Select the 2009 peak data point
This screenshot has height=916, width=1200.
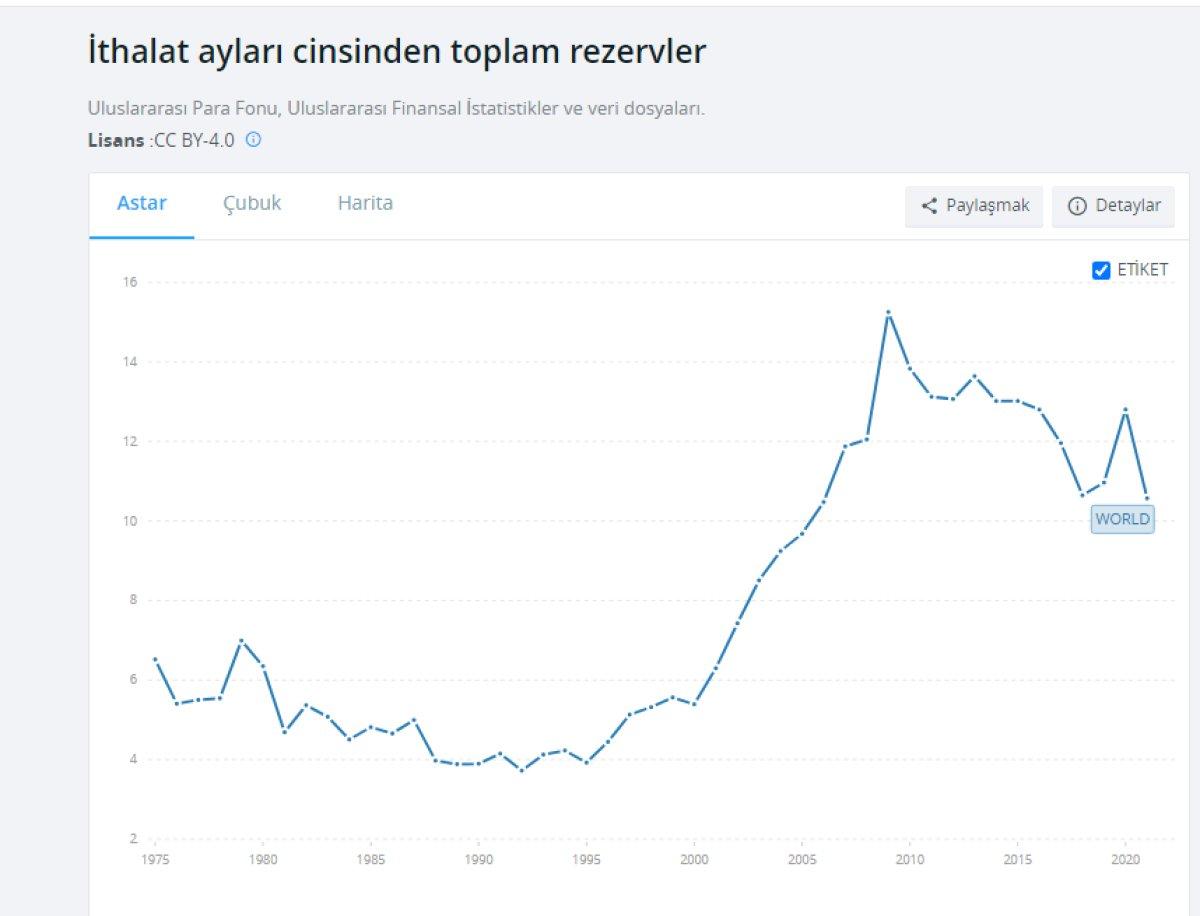click(x=888, y=313)
